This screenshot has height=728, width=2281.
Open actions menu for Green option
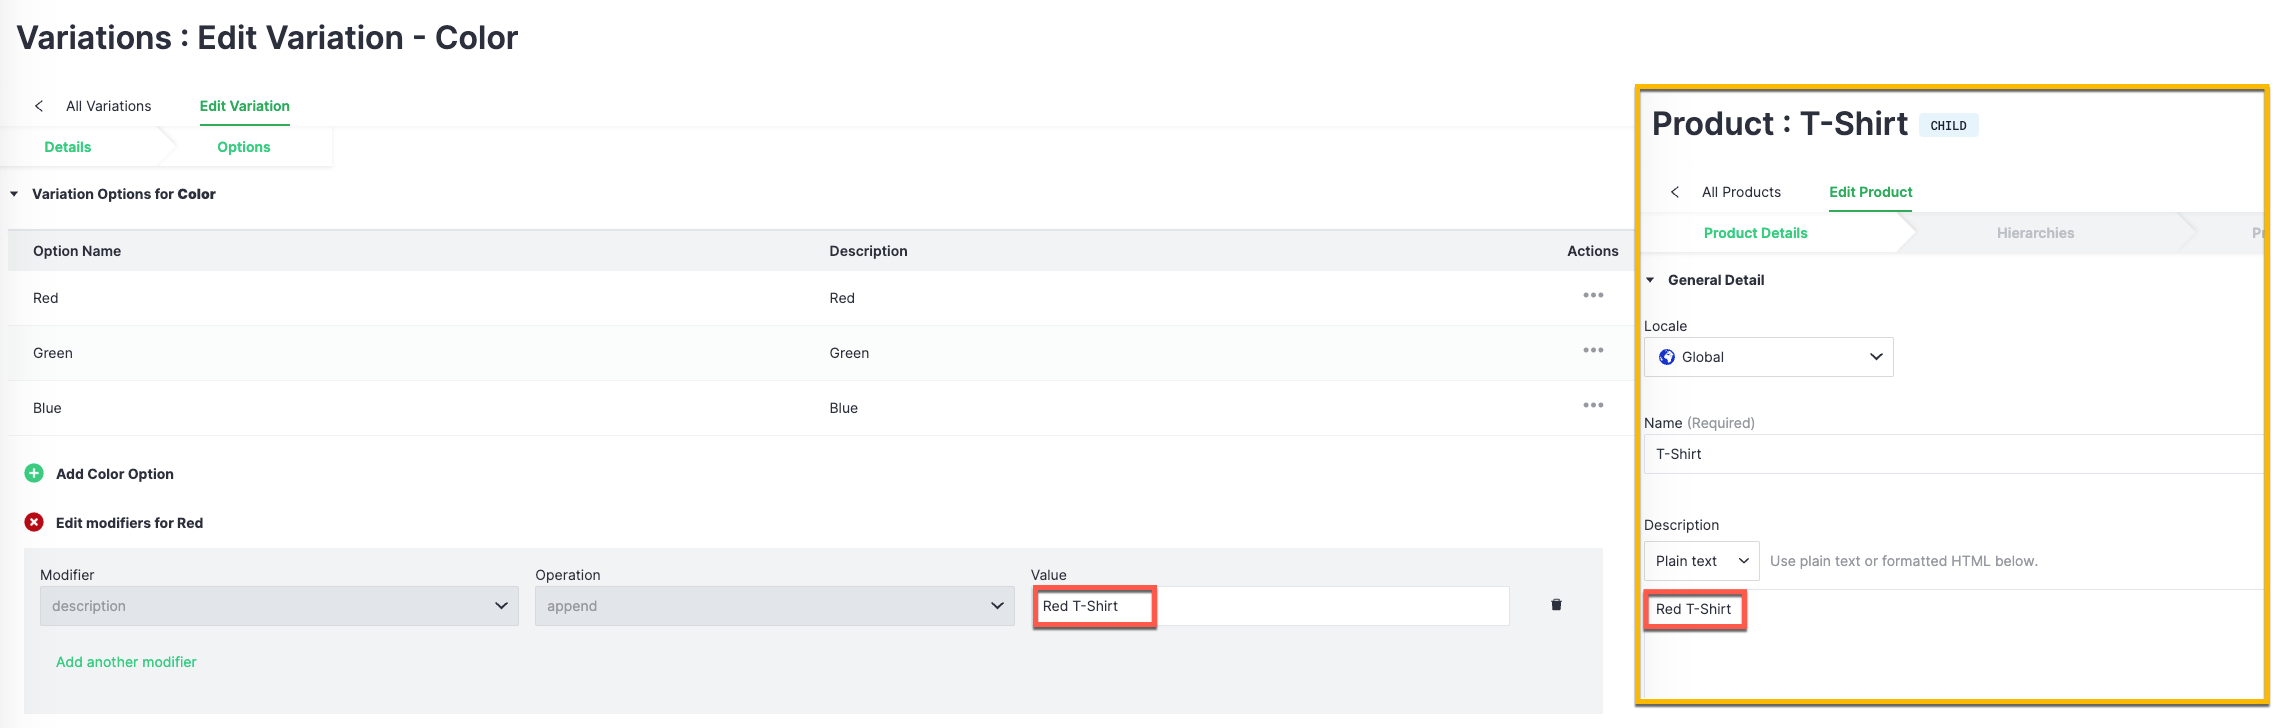pyautogui.click(x=1592, y=351)
